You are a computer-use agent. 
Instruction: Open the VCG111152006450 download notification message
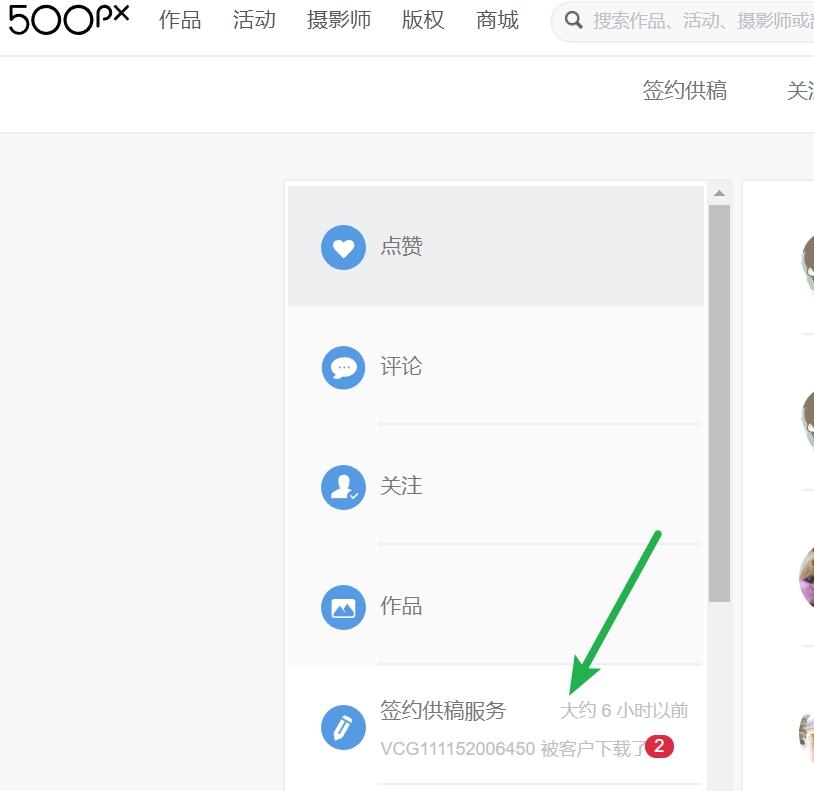point(512,748)
